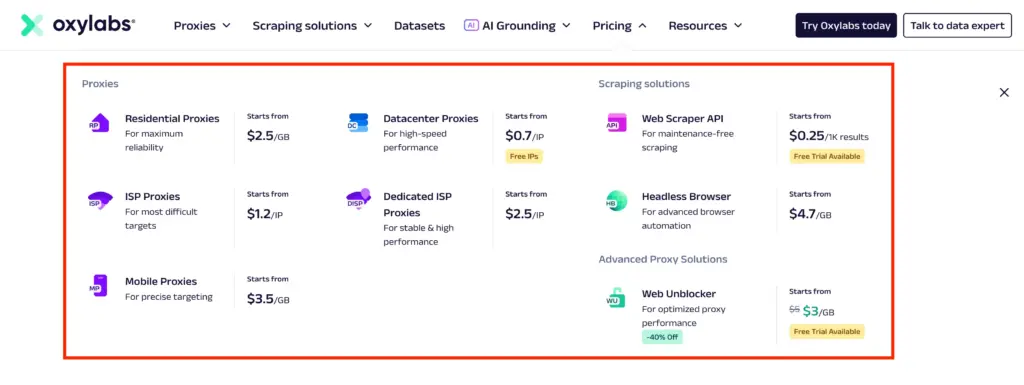Click the Residential Proxies RP icon
Viewport: 1024px width, 385px height.
pos(99,123)
